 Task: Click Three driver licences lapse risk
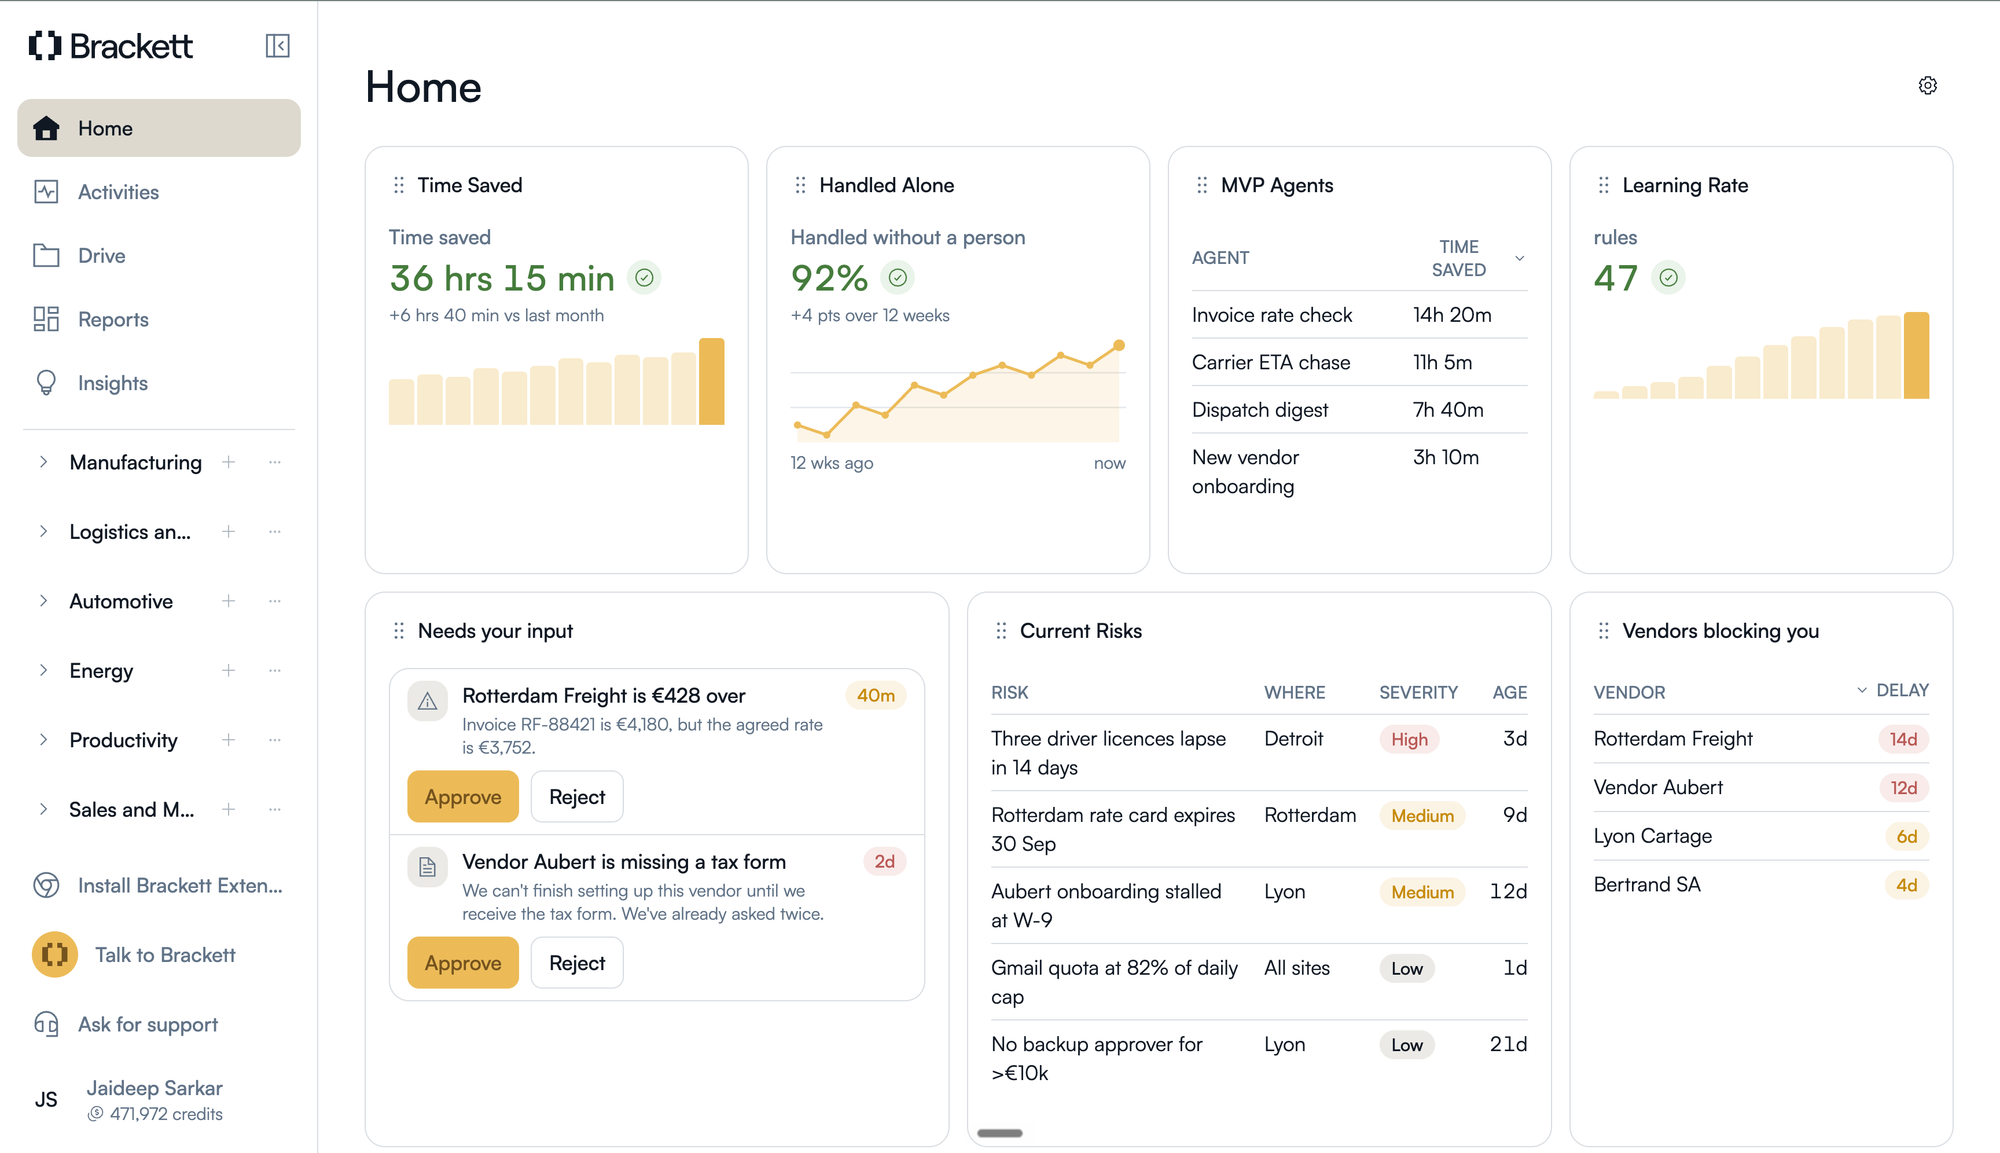[x=1260, y=753]
